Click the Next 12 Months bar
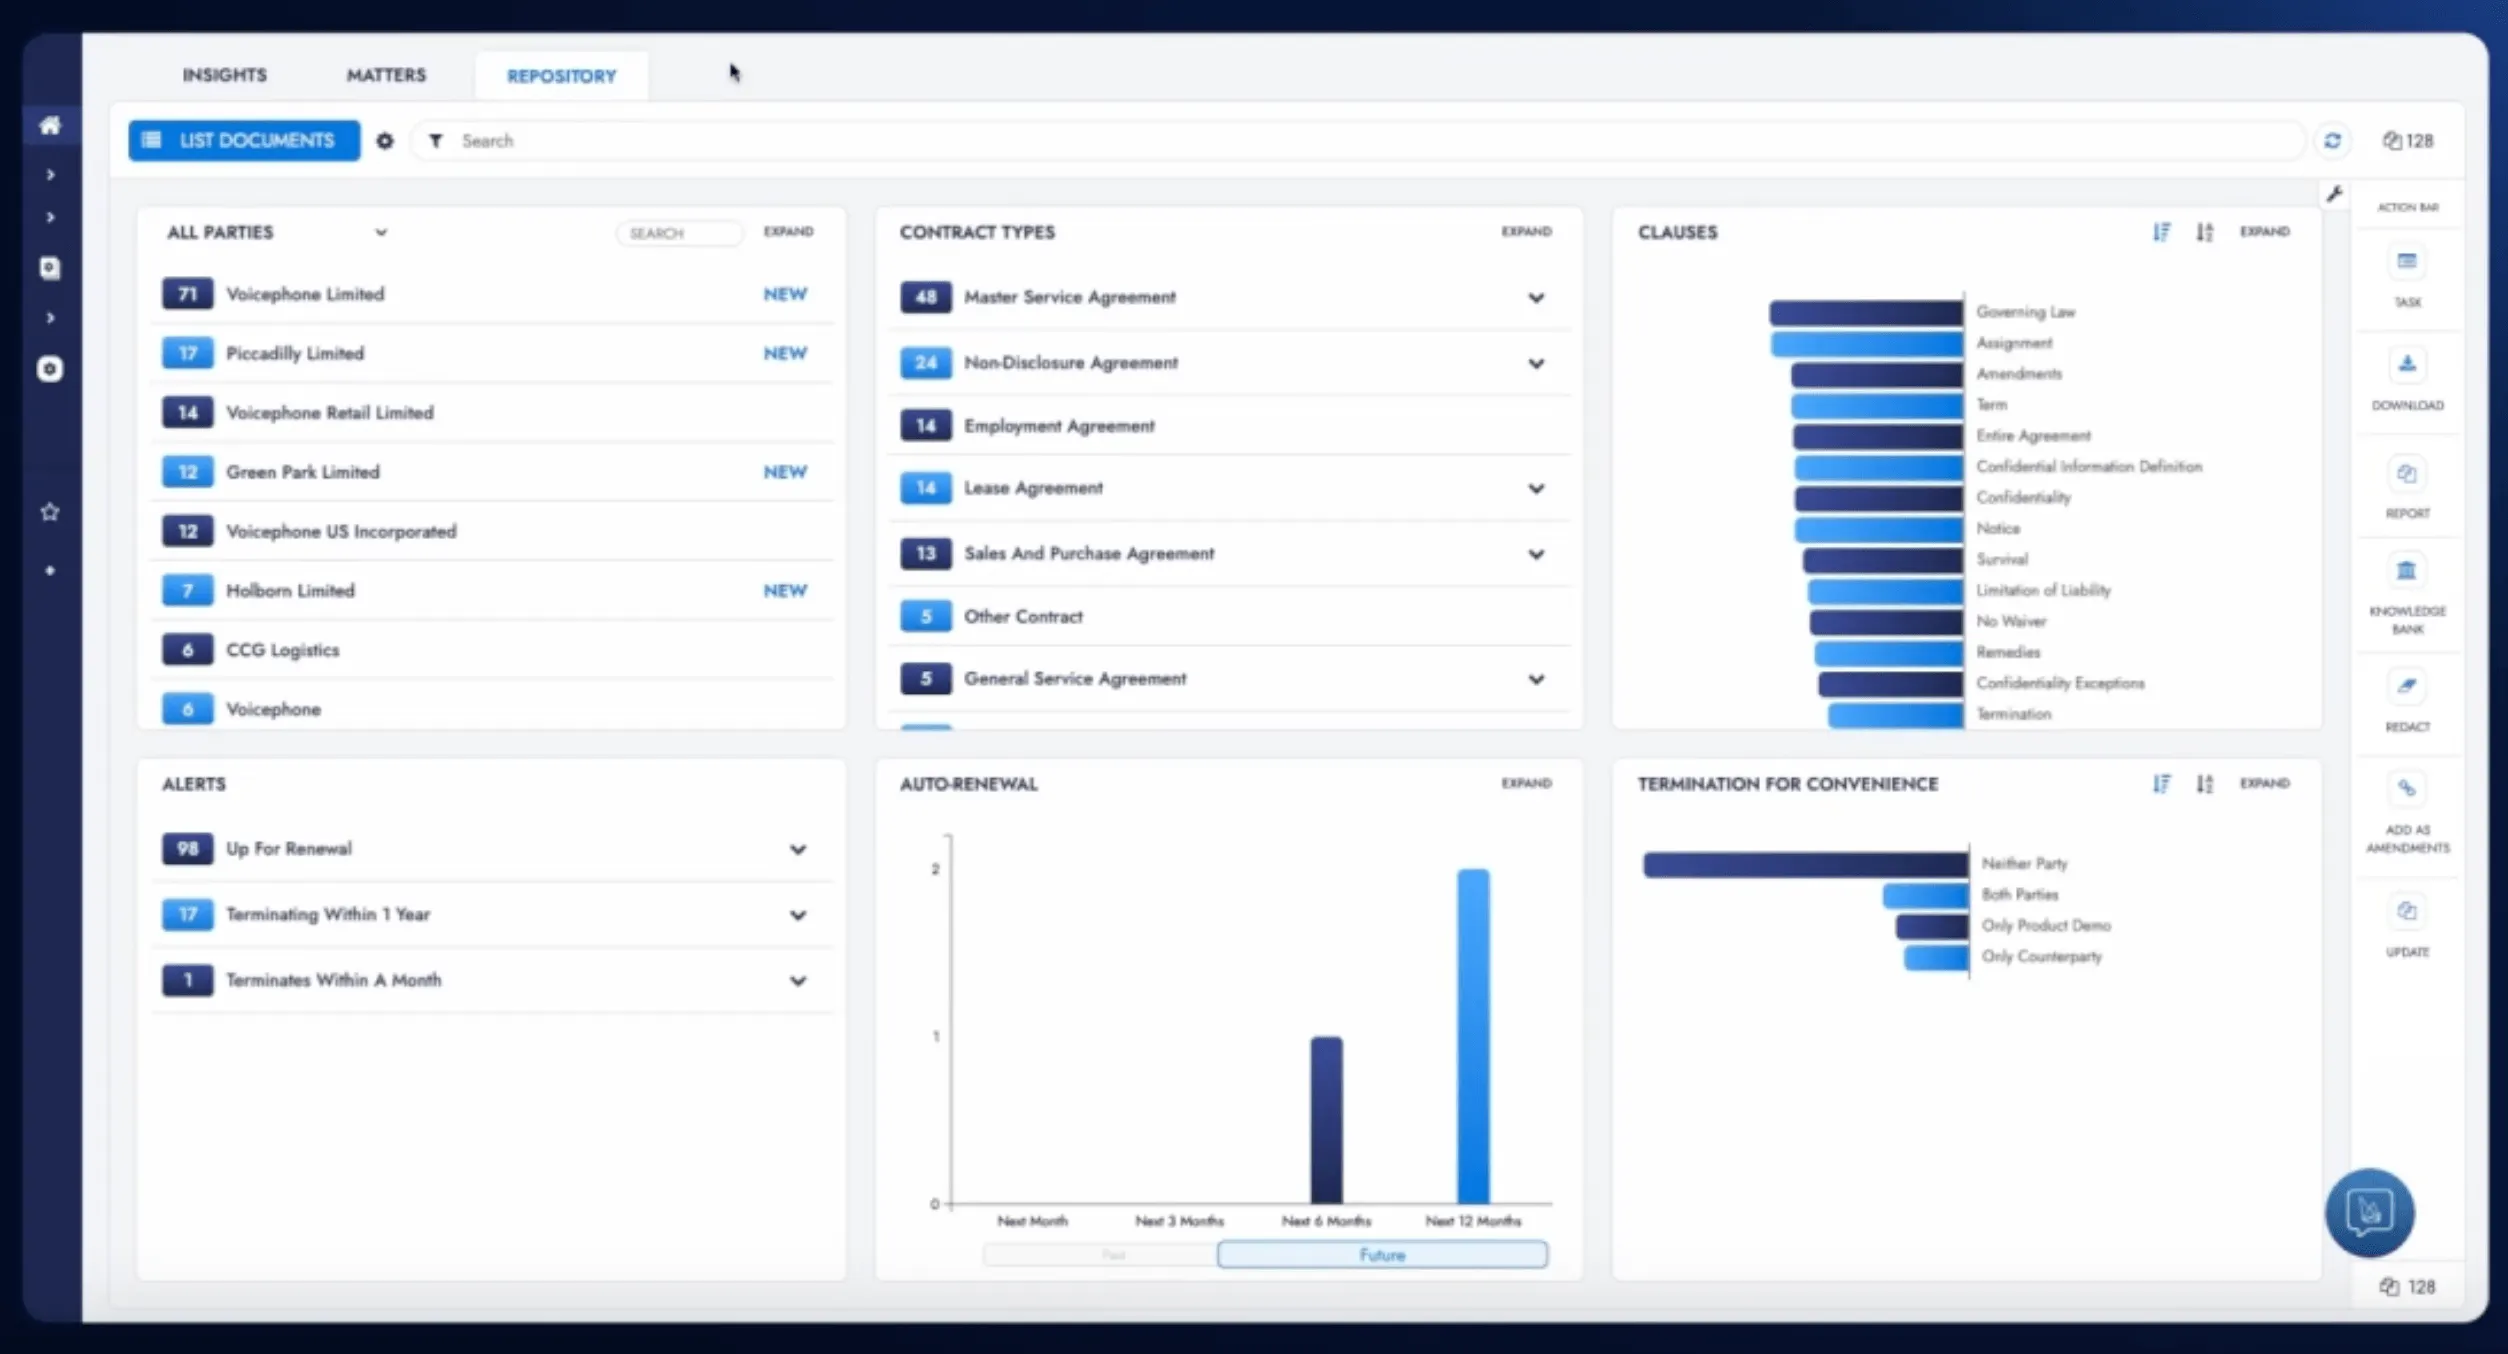The height and width of the screenshot is (1354, 2508). click(1473, 1036)
